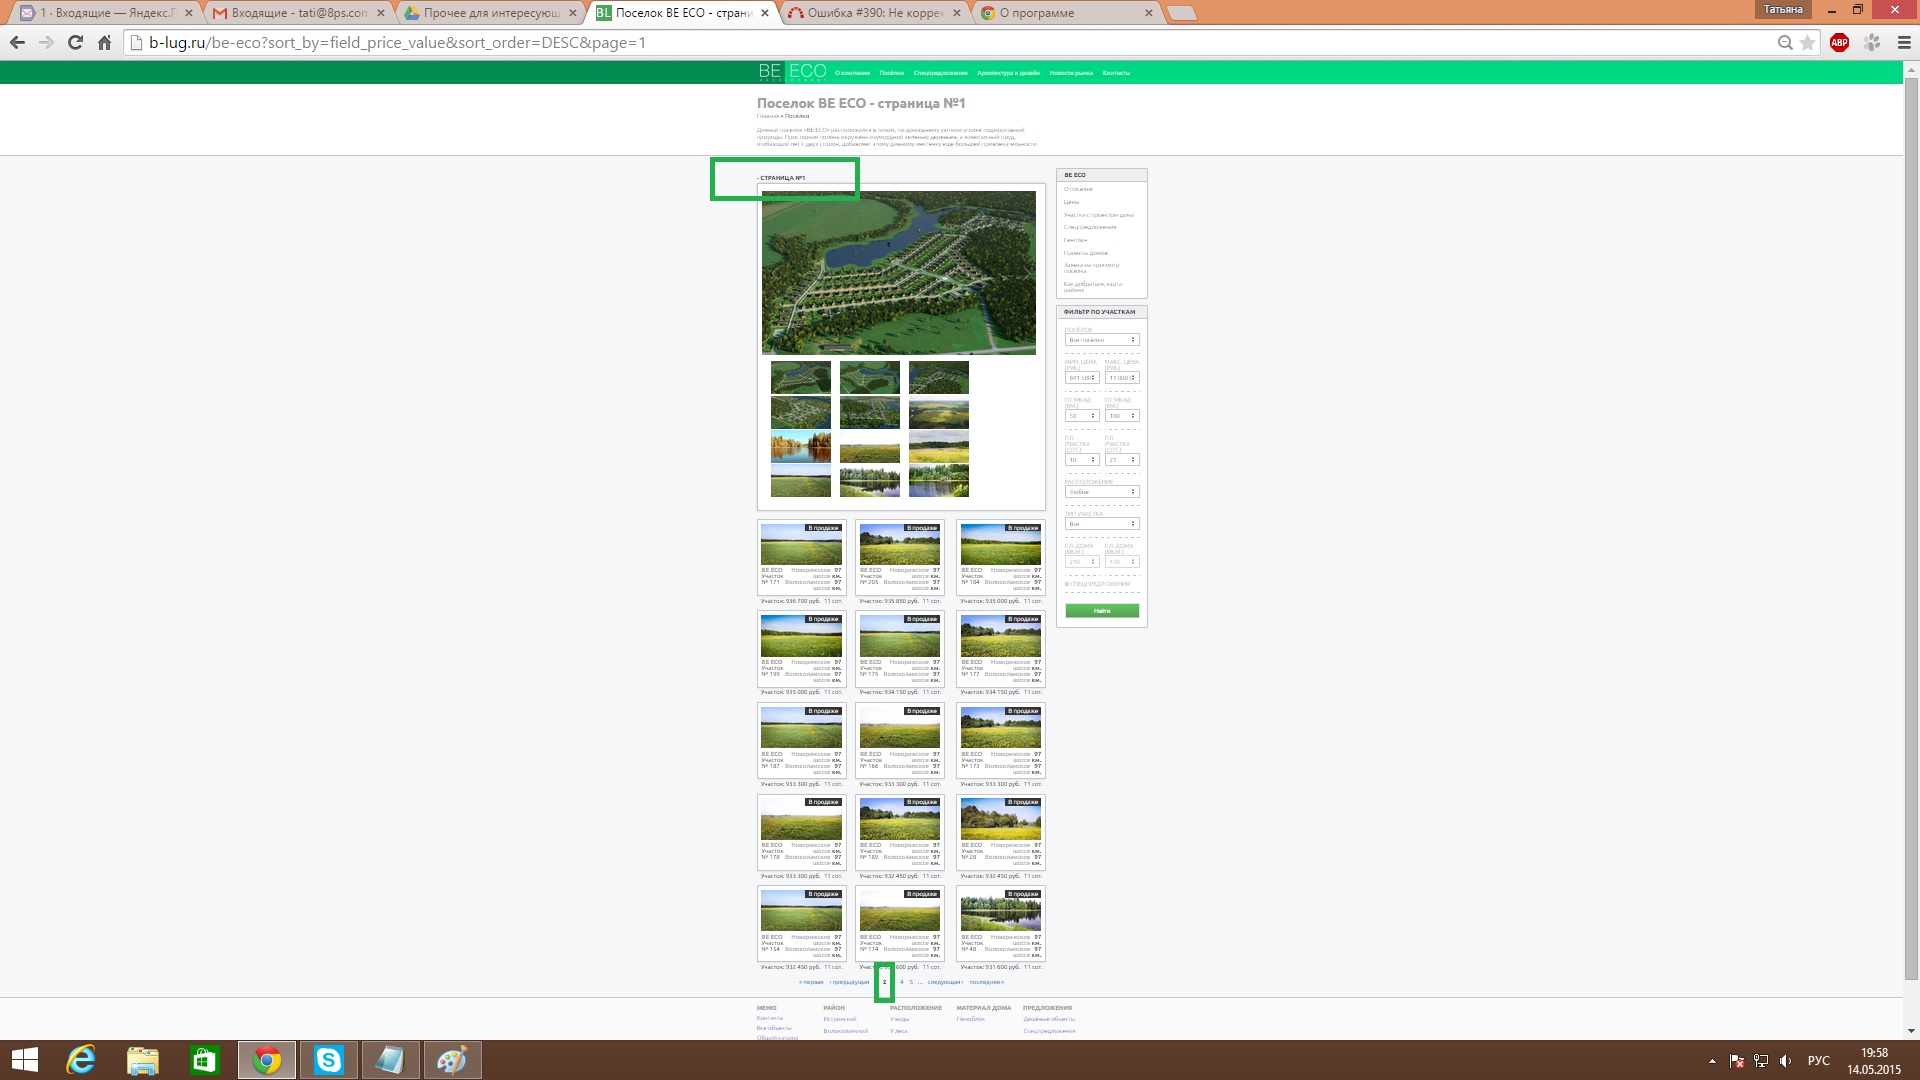Screen dimensions: 1920x1080
Task: Open the Контакты item in top menu
Action: [x=1116, y=73]
